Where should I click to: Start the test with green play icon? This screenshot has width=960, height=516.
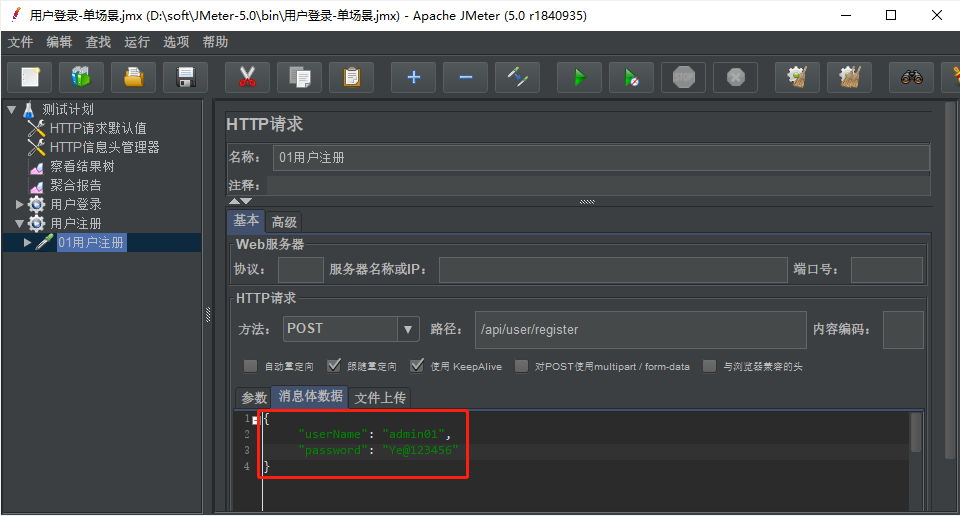click(x=579, y=77)
